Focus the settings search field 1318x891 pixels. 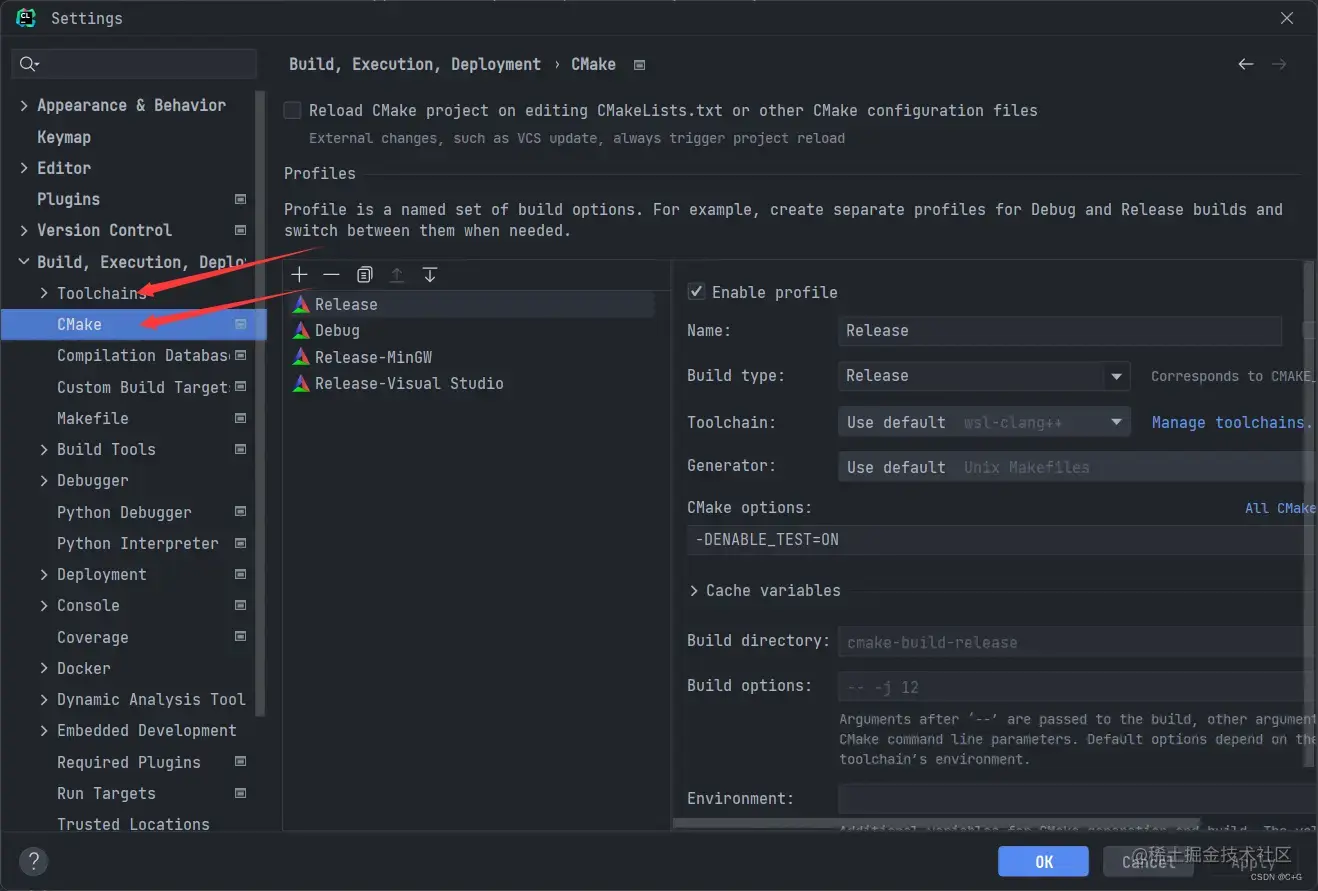pyautogui.click(x=134, y=64)
